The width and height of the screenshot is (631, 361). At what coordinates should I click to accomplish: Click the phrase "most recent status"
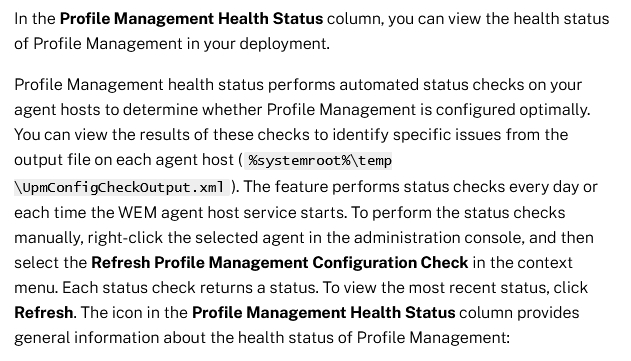tap(466, 287)
